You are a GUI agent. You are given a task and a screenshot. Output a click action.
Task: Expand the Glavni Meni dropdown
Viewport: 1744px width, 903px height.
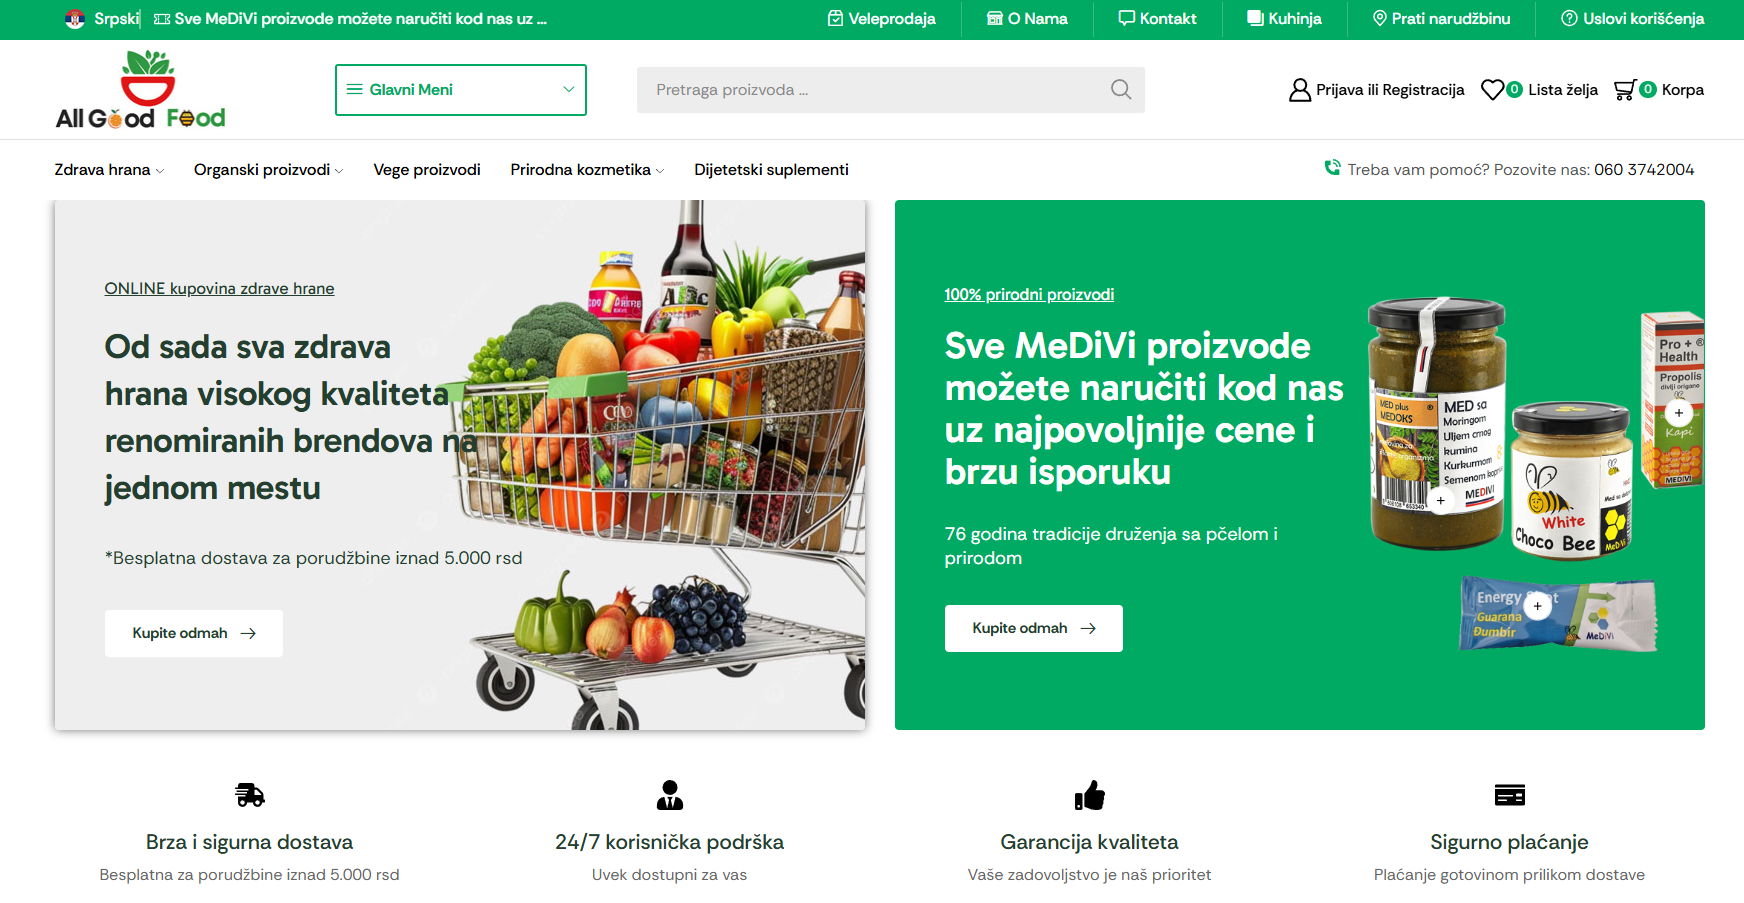(461, 90)
